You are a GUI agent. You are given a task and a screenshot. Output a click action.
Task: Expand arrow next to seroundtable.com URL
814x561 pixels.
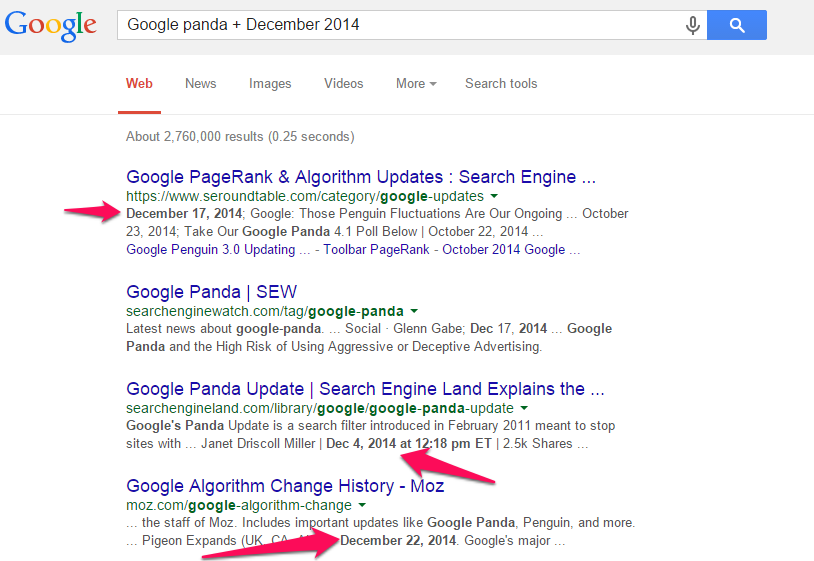[494, 197]
